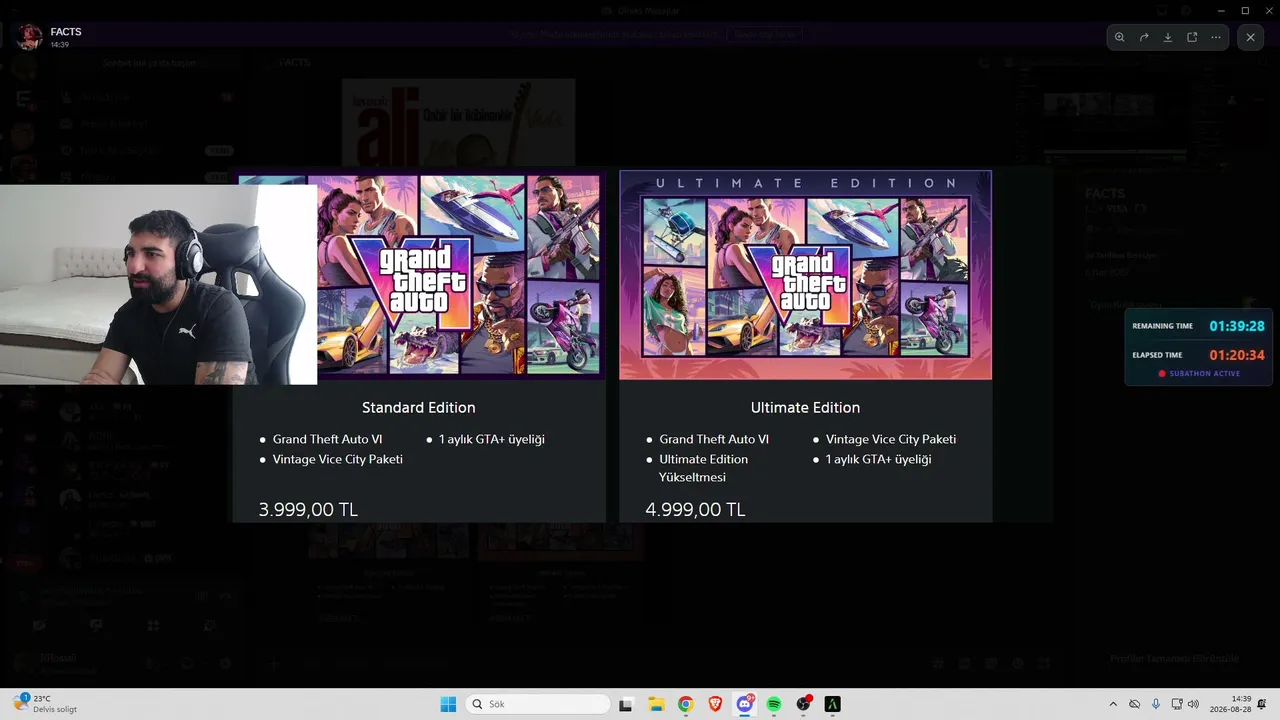Download the image with the download icon
This screenshot has height=720, width=1280.
(x=1168, y=37)
